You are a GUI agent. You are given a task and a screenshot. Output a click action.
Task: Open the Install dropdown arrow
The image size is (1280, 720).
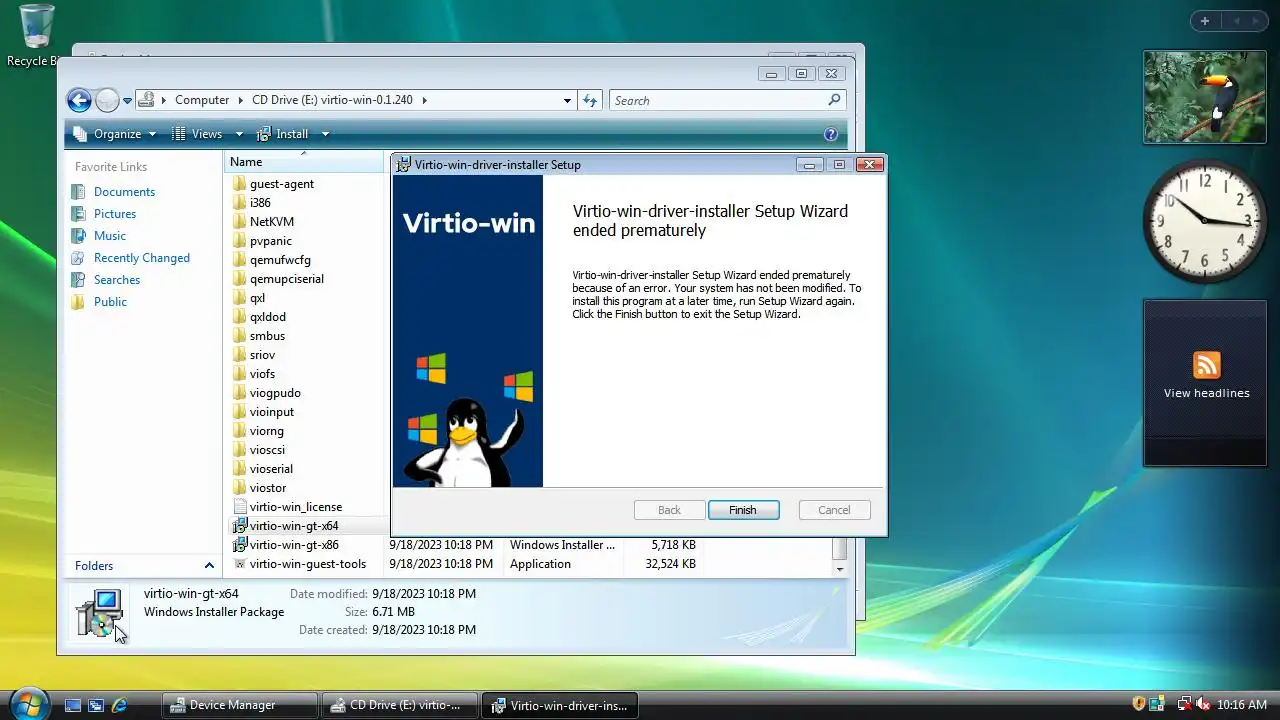tap(325, 134)
